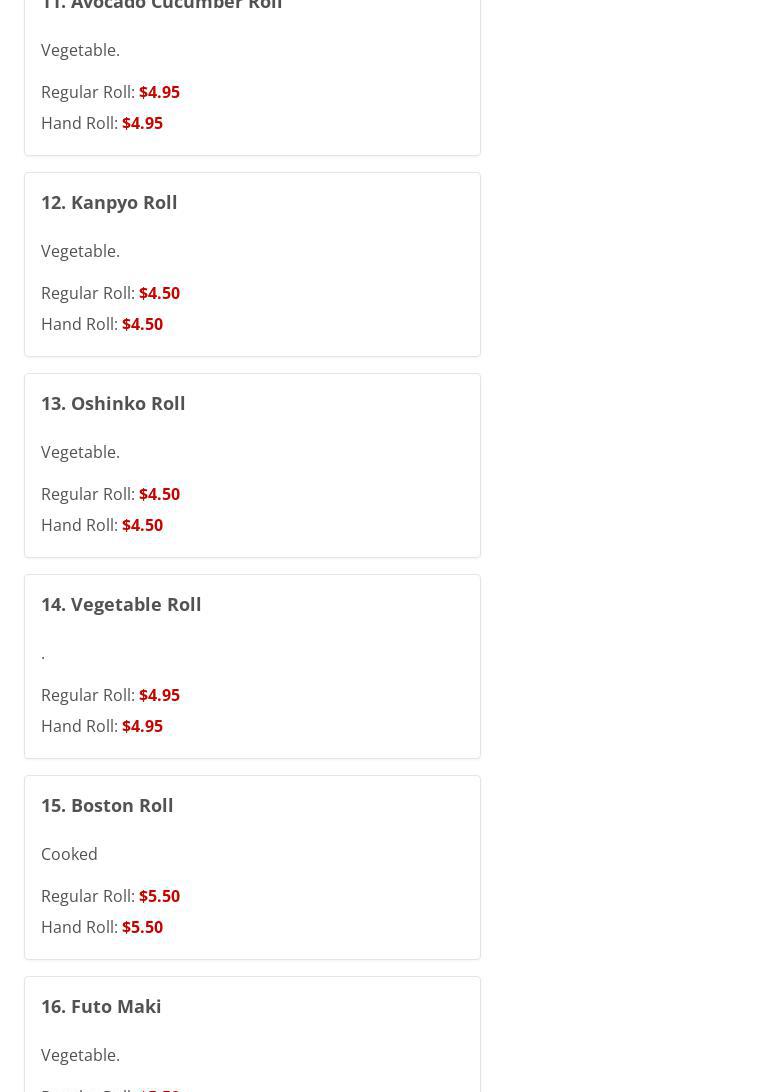Click the 11. Avocado Cucumber Roll title
The height and width of the screenshot is (1092, 770).
[162, 5]
